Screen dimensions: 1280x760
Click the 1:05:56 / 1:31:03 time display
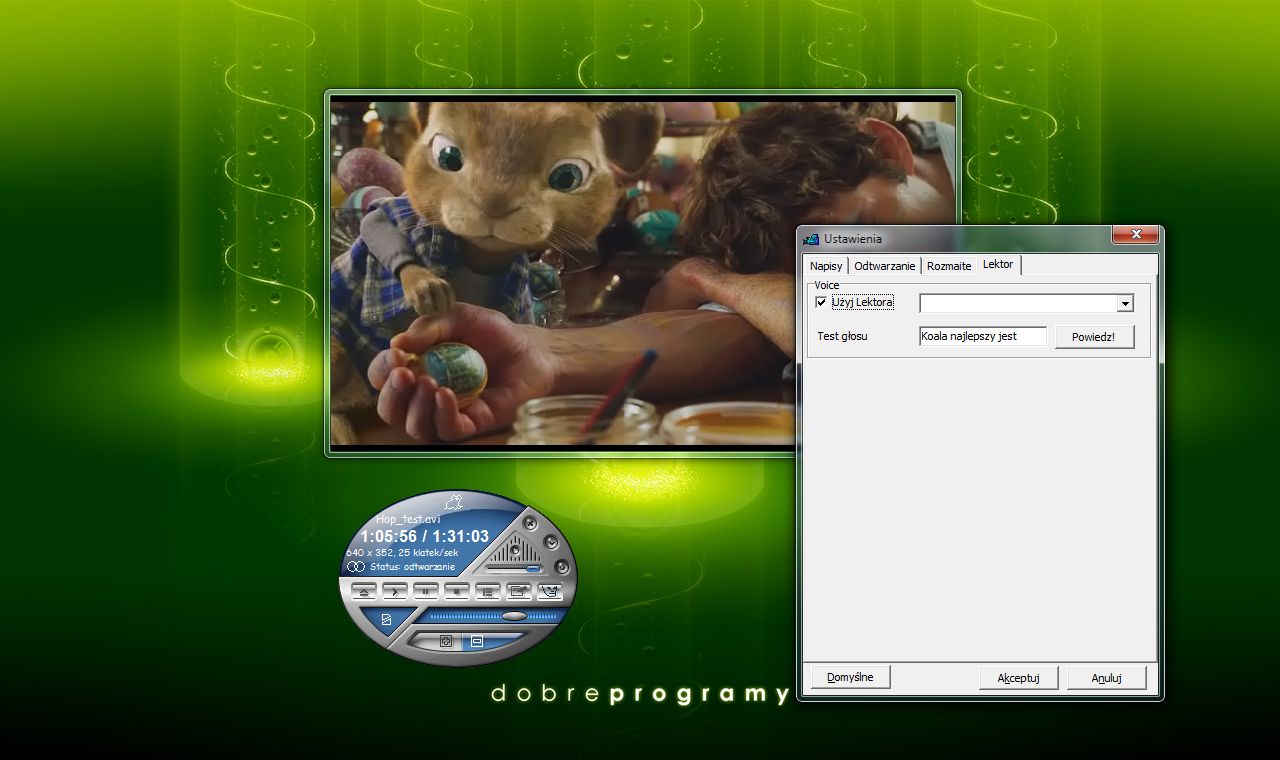coord(425,537)
